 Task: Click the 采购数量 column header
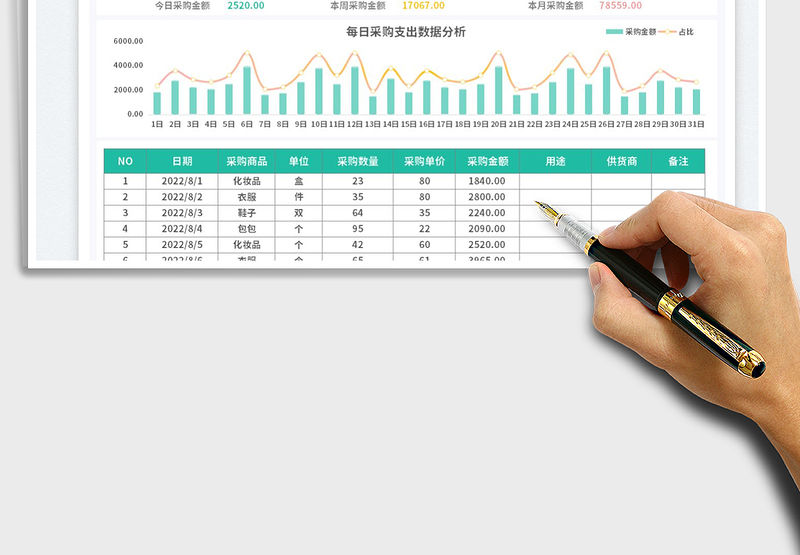pos(357,161)
